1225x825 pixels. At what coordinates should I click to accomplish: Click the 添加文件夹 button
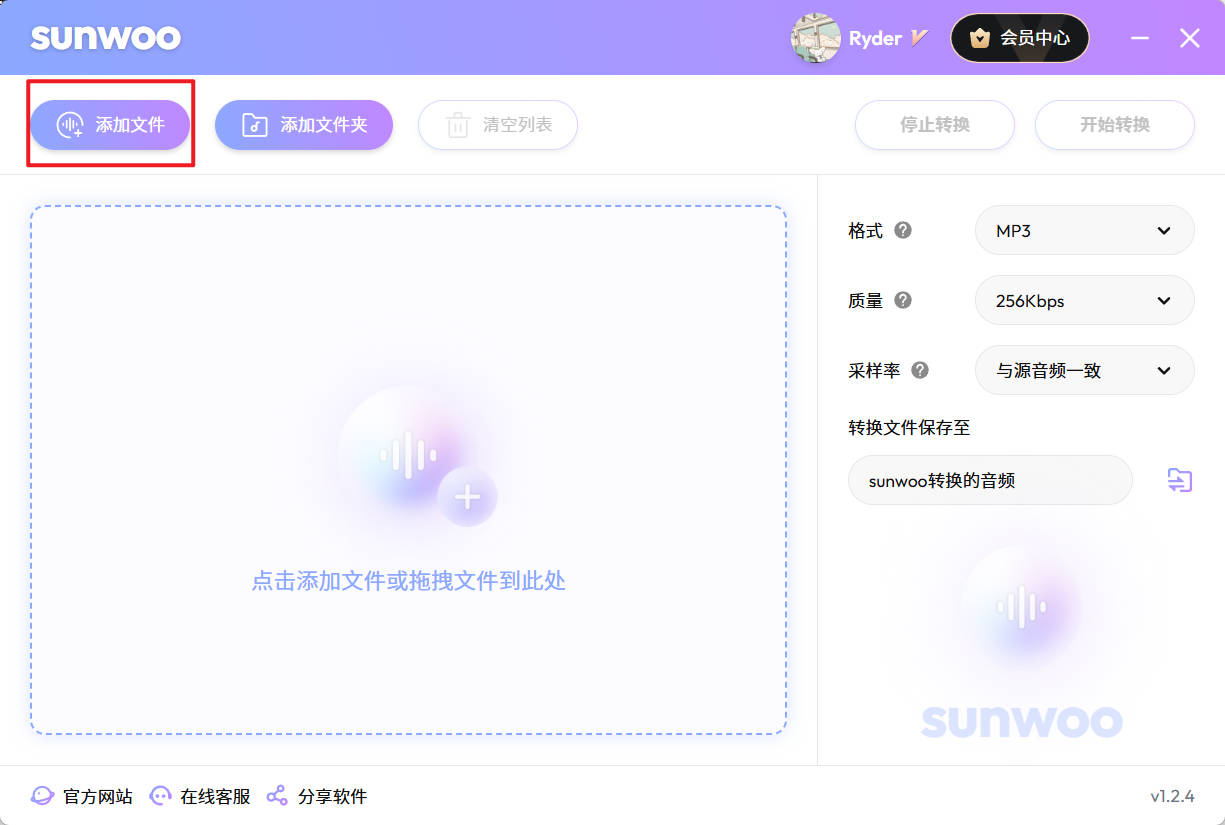click(x=304, y=125)
